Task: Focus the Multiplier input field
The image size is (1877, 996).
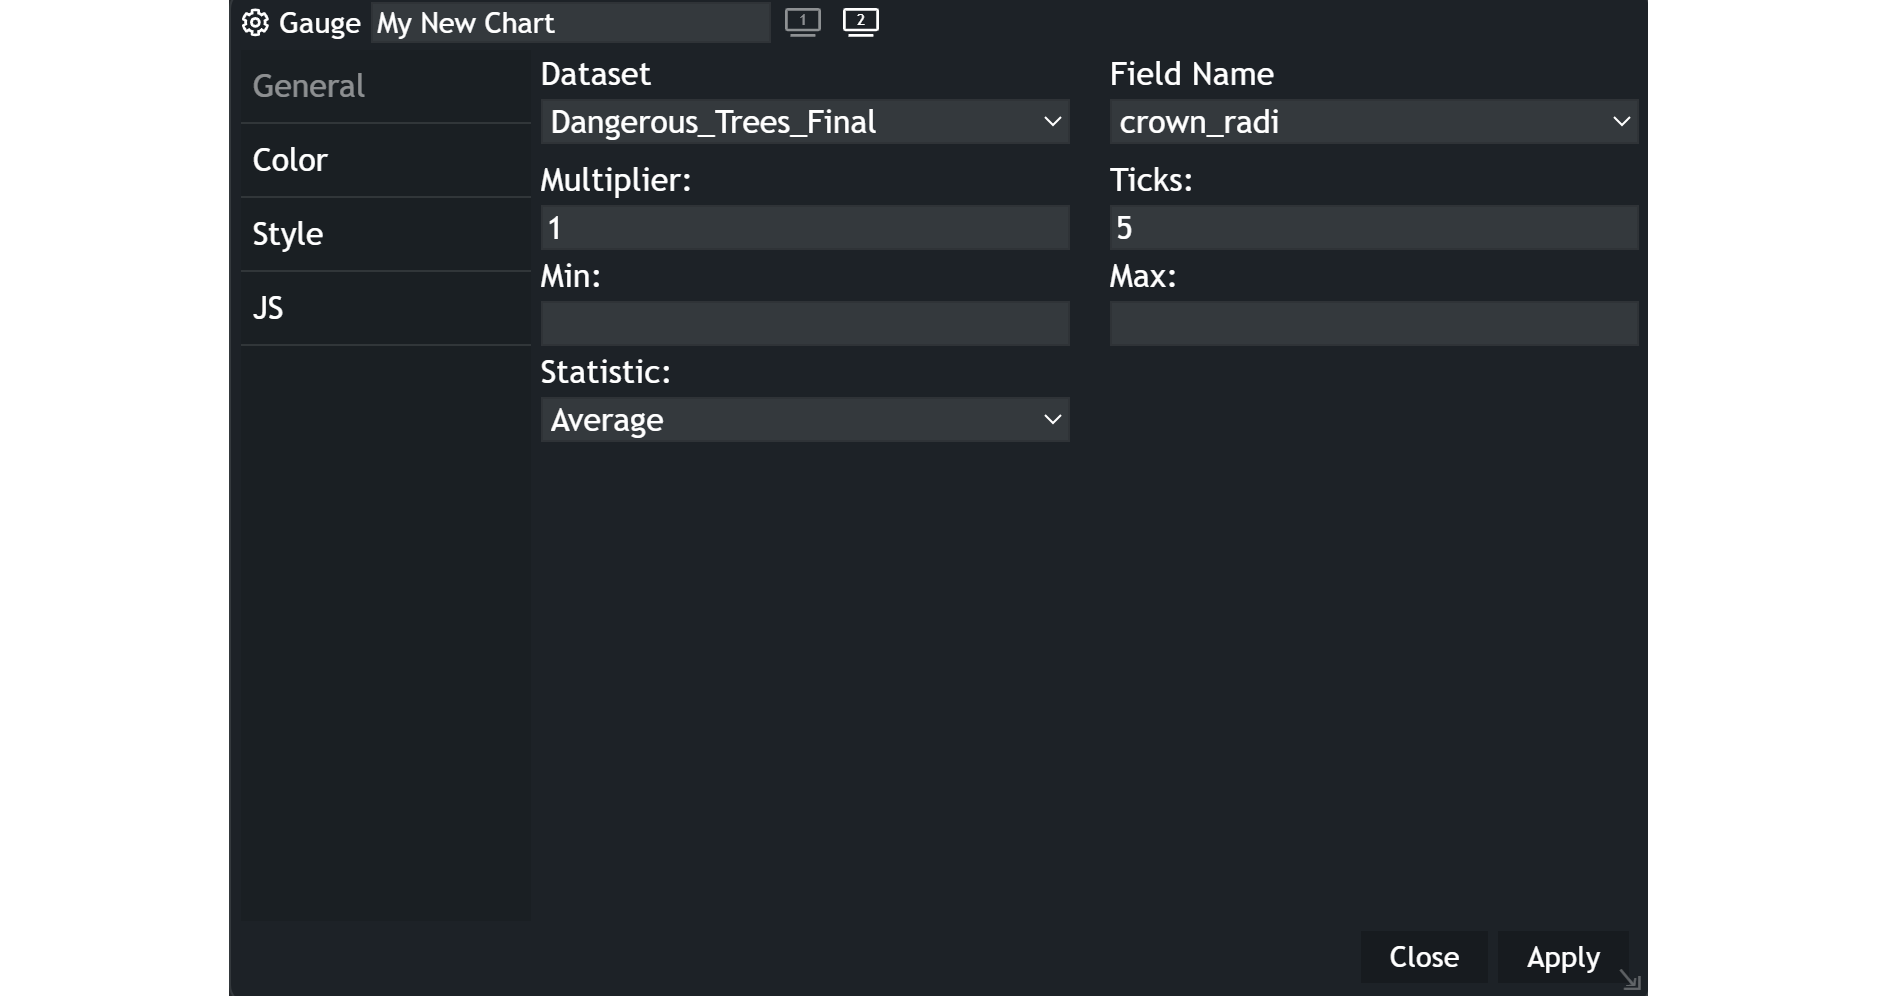Action: [x=805, y=228]
